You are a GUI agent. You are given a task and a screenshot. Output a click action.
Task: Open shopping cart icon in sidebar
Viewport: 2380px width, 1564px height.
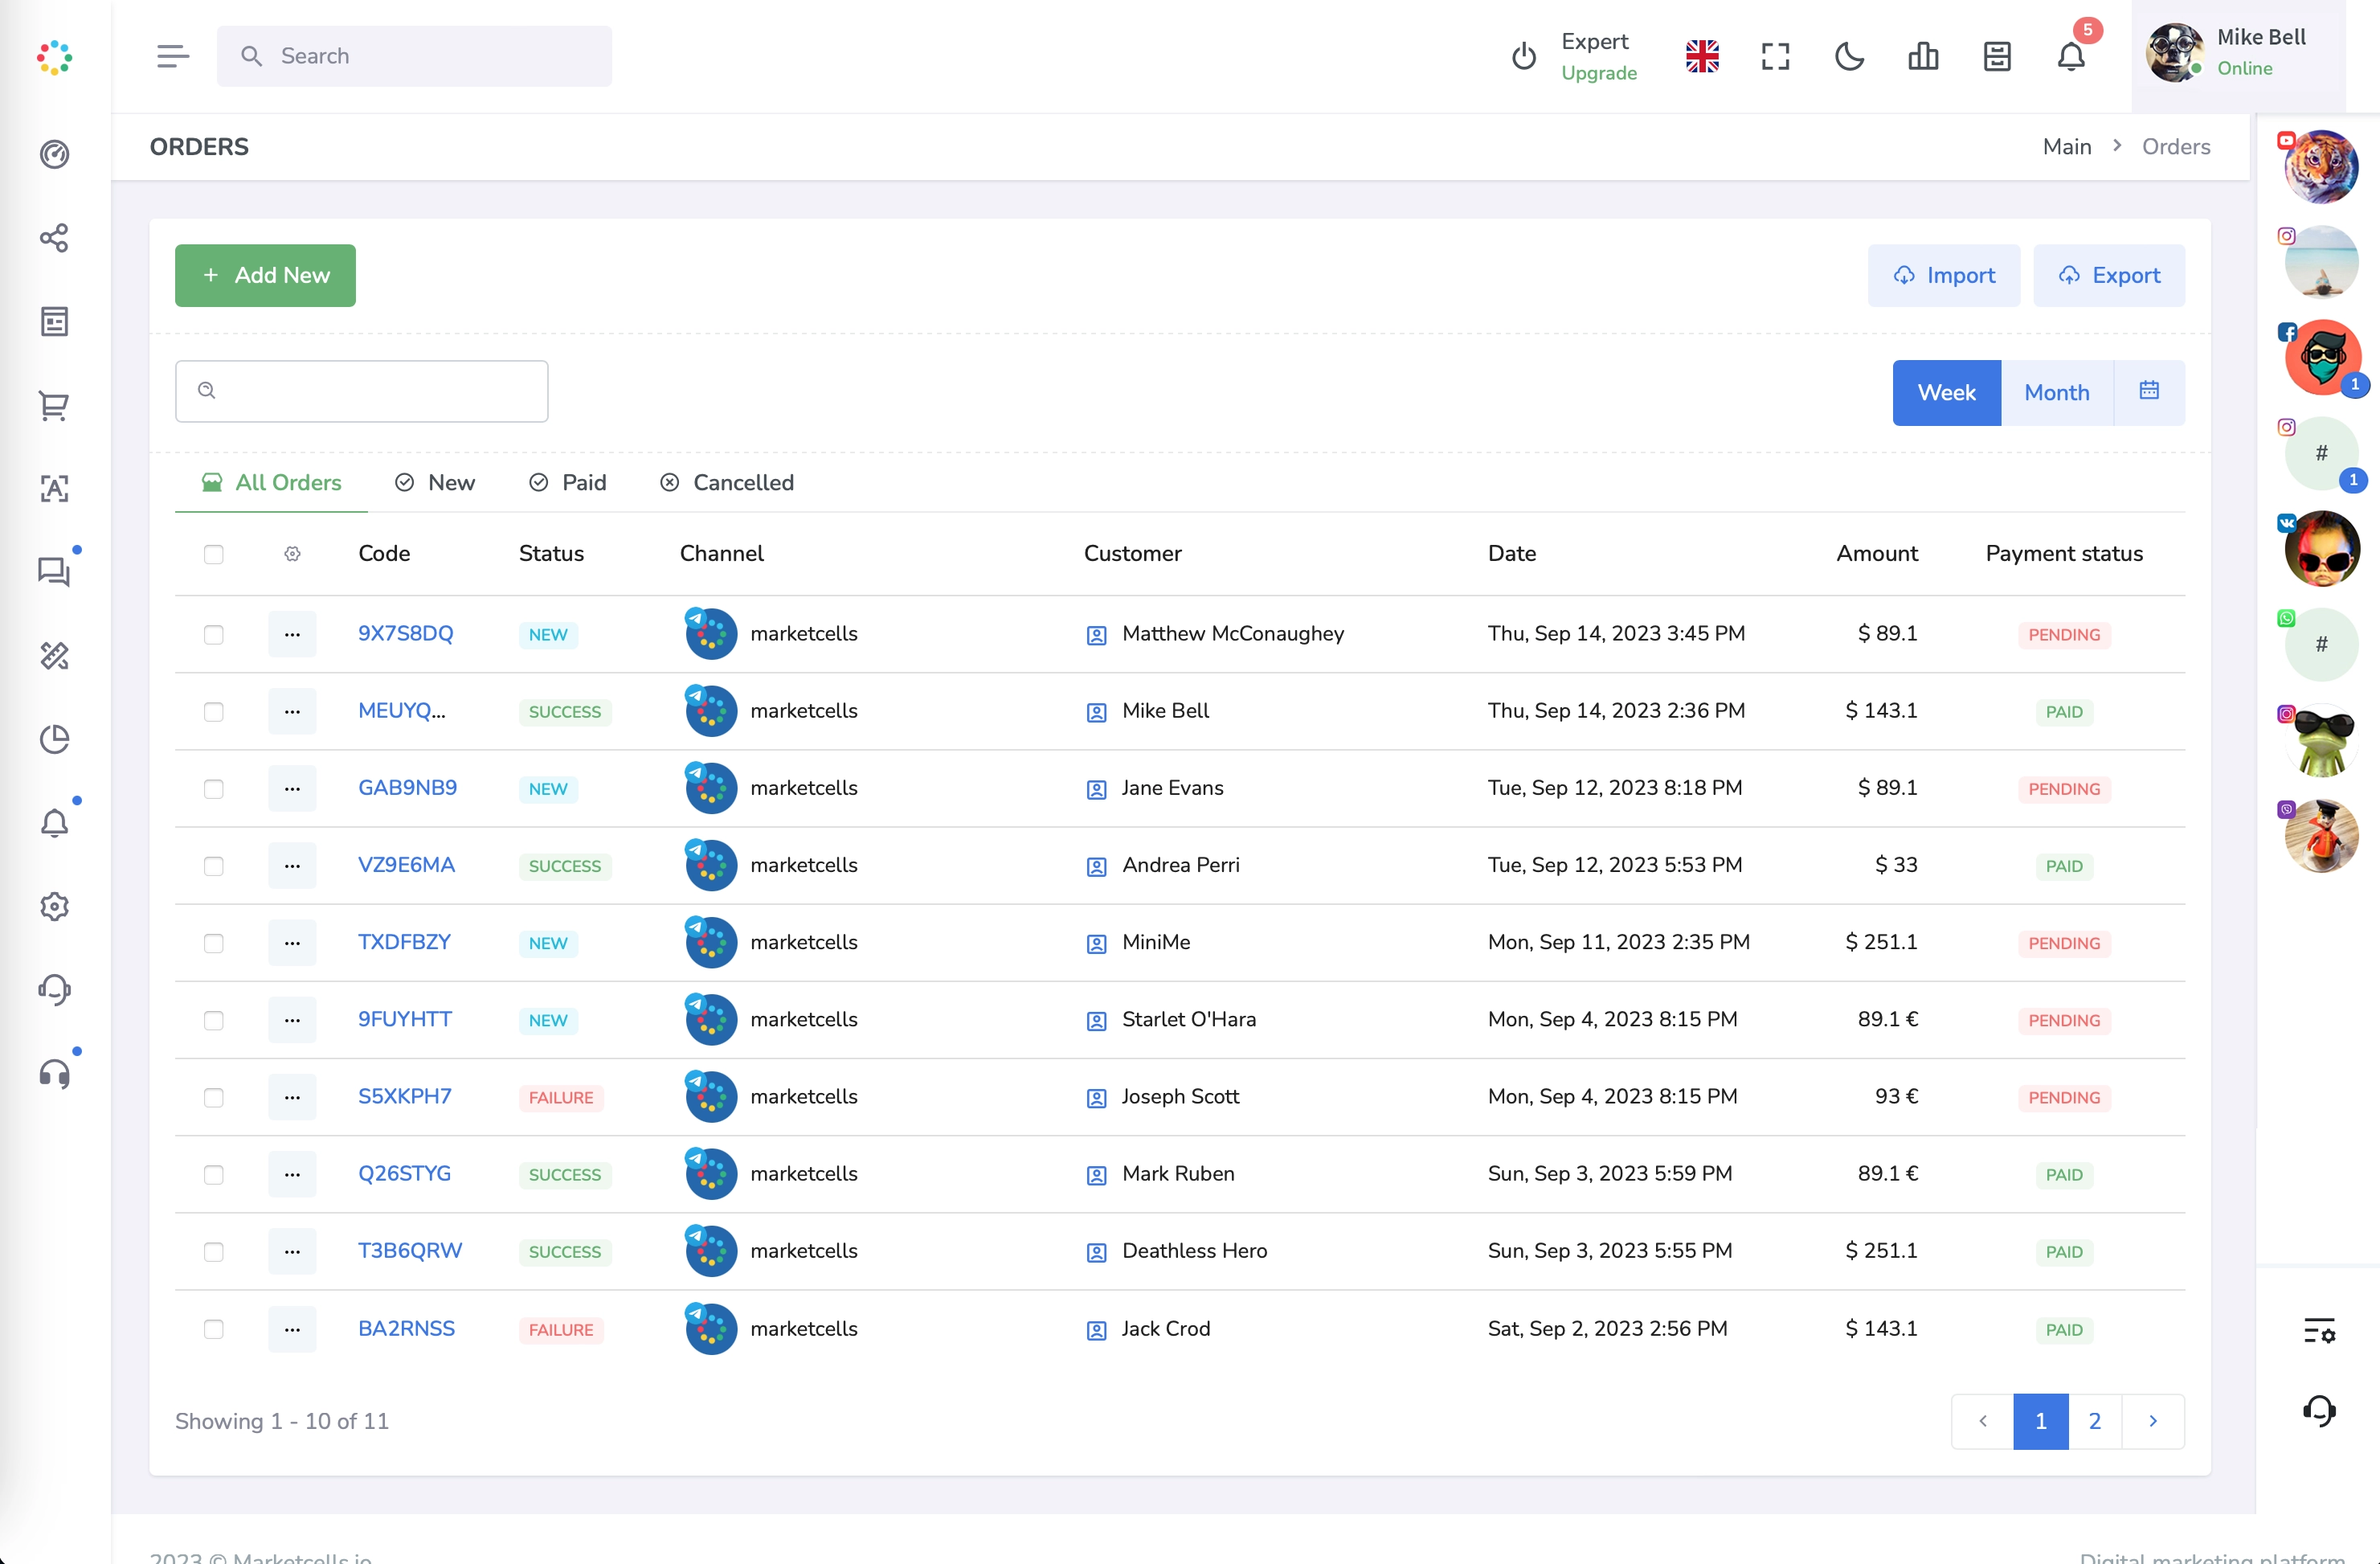[x=54, y=406]
